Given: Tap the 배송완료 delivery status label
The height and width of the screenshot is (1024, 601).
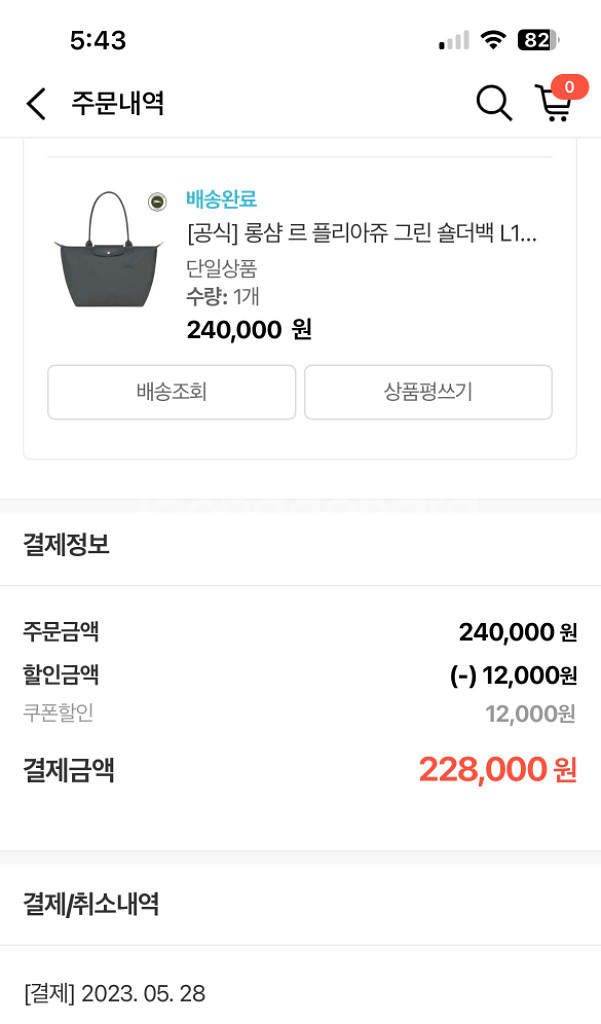Looking at the screenshot, I should coord(221,199).
